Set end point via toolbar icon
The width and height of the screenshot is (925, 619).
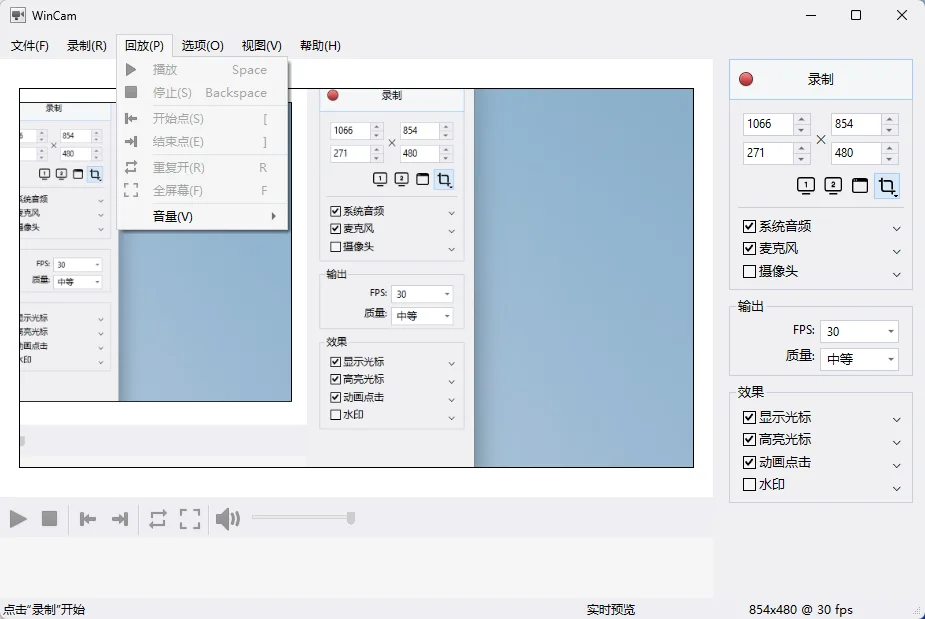point(120,519)
